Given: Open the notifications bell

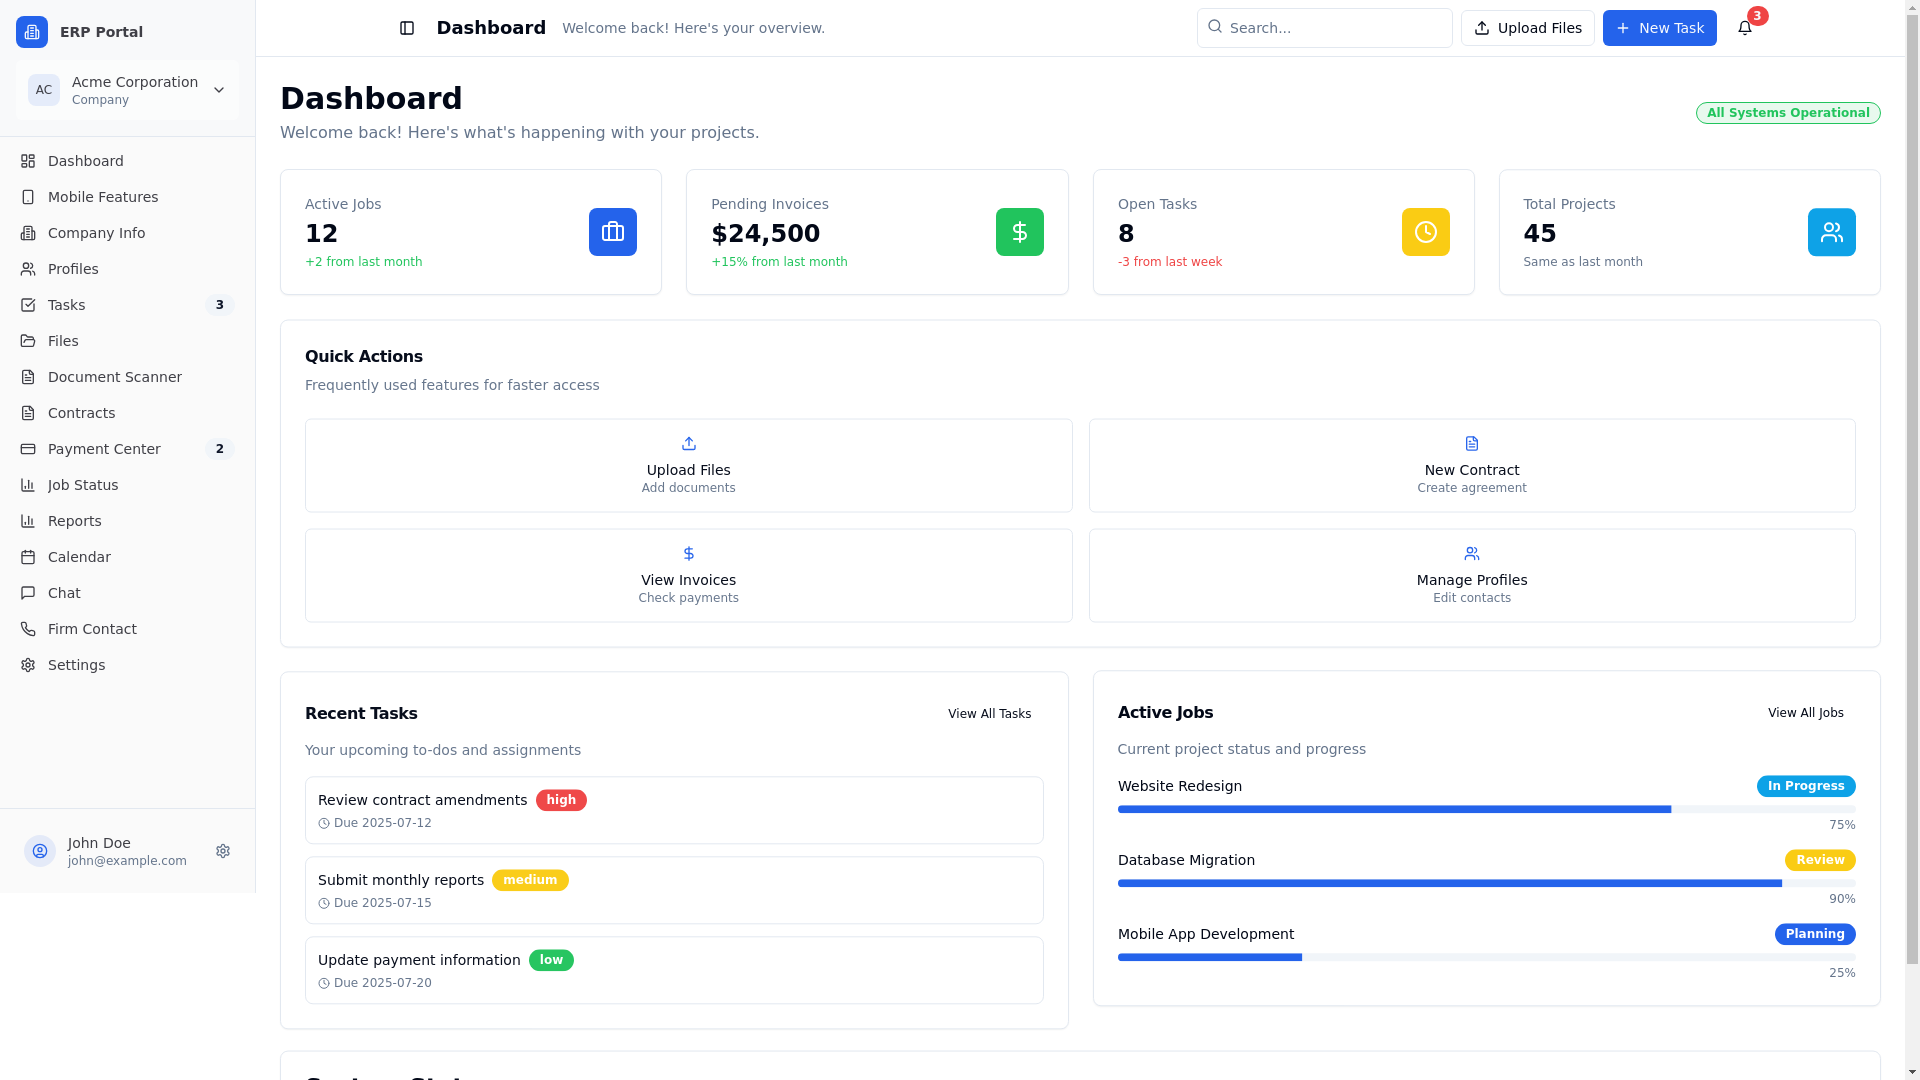Looking at the screenshot, I should pyautogui.click(x=1745, y=28).
